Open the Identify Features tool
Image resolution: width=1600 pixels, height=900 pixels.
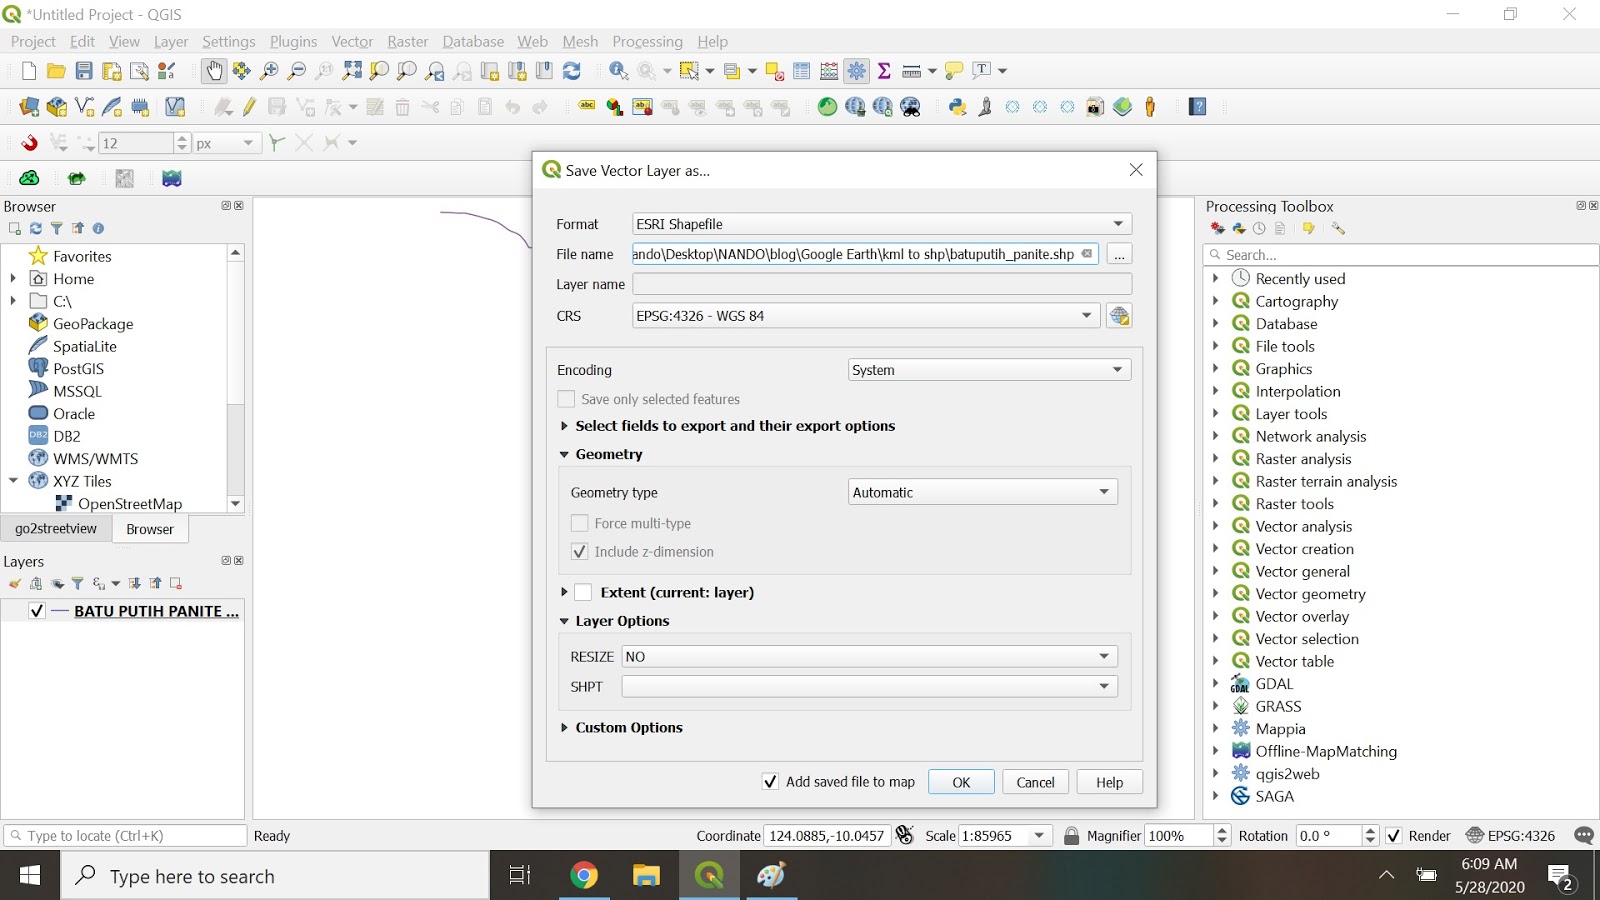(618, 71)
